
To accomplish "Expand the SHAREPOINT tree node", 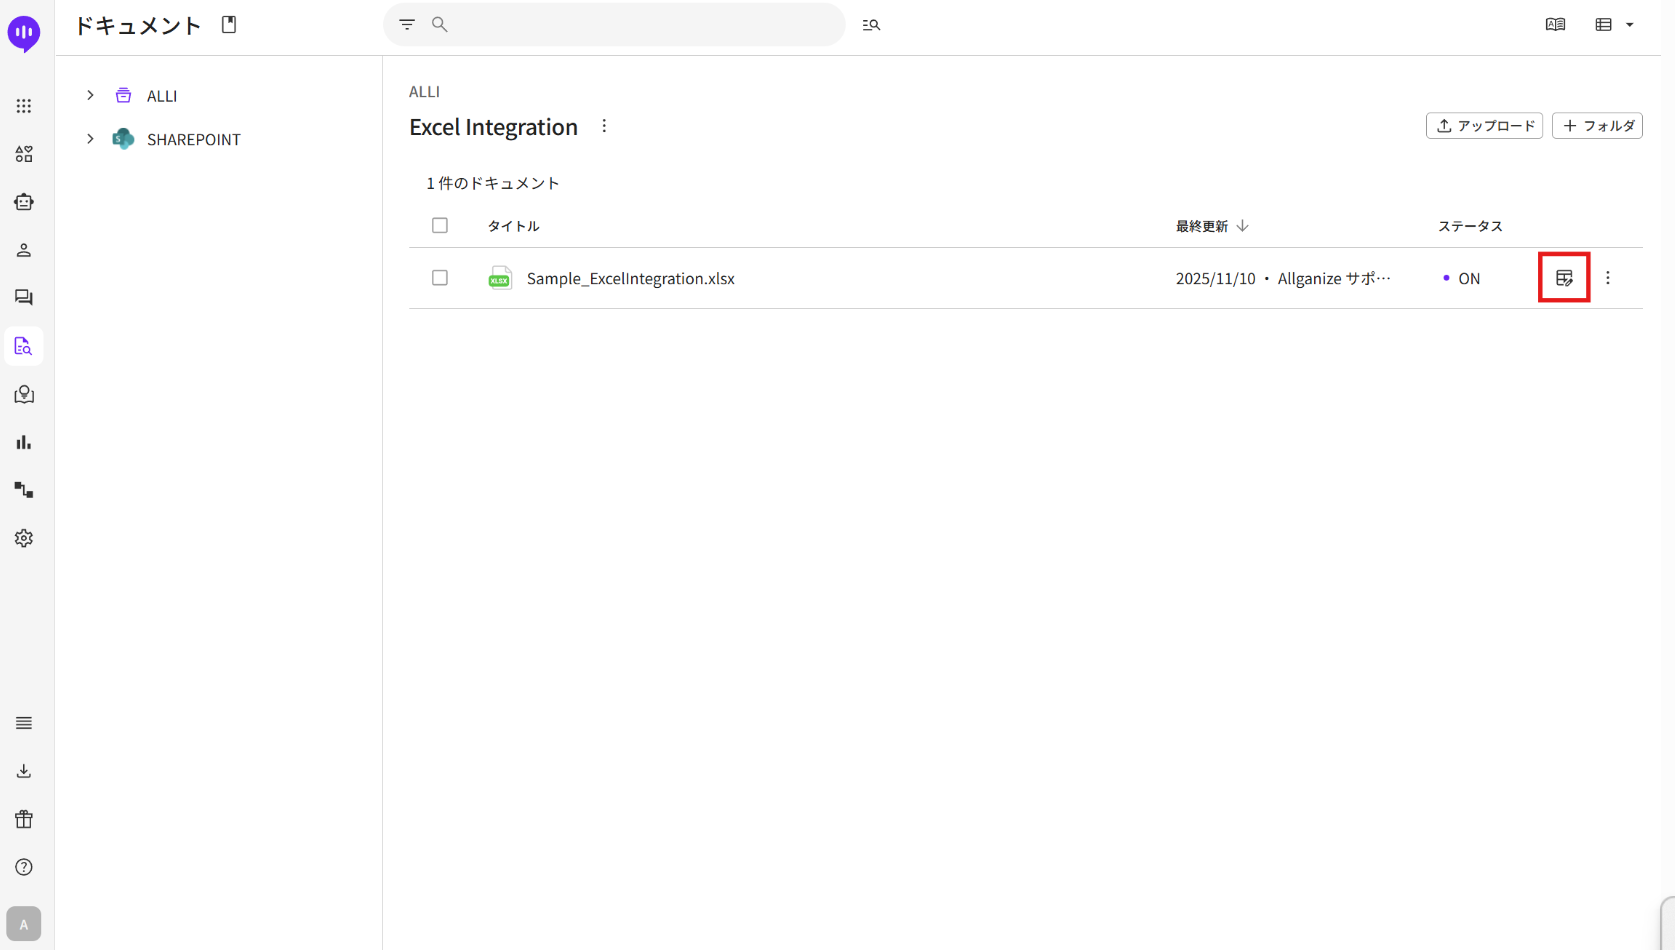I will click(x=90, y=139).
